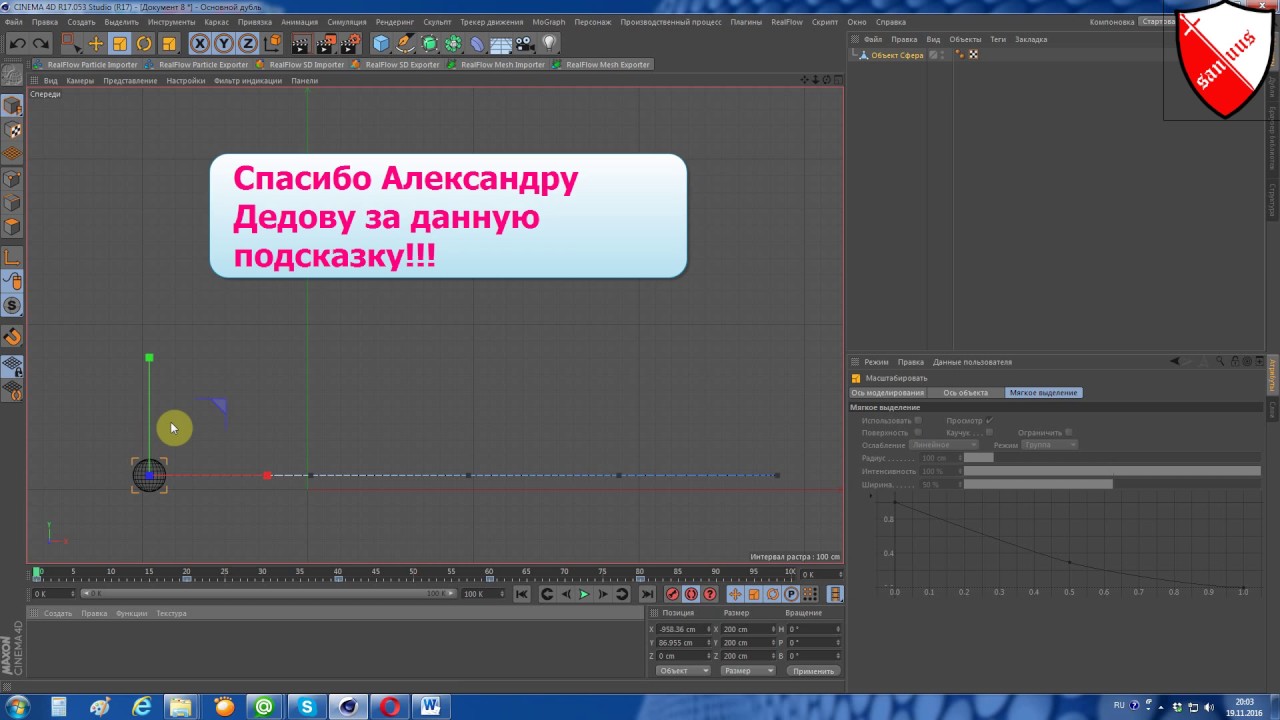Open the generators (subdivision surface) icon
Viewport: 1280px width, 720px height.
[430, 43]
